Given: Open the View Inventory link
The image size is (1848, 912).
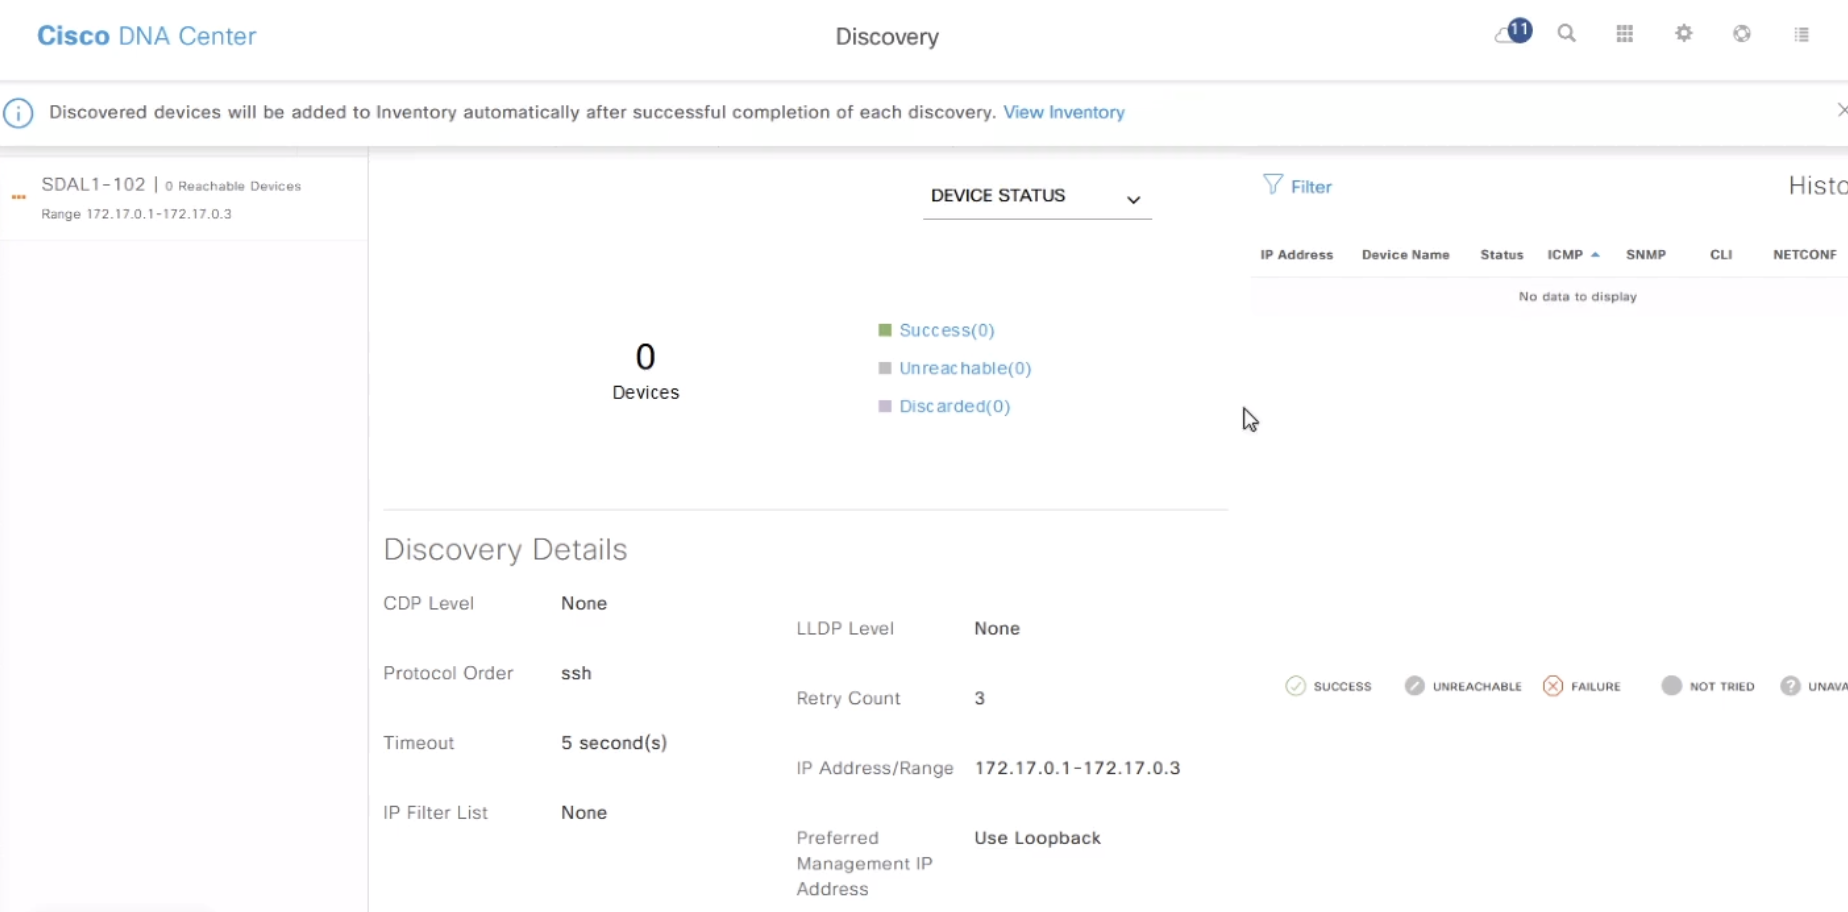Looking at the screenshot, I should pos(1064,112).
